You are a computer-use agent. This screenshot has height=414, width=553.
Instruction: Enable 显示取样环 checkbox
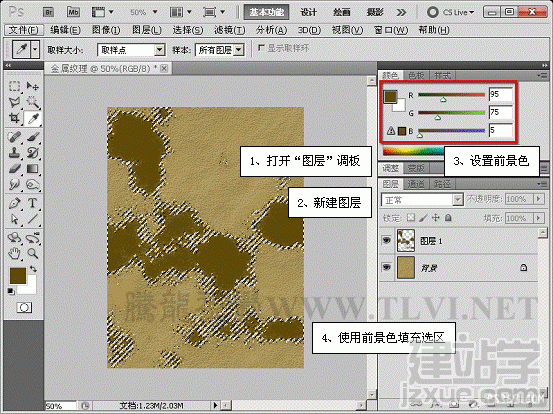click(x=261, y=48)
